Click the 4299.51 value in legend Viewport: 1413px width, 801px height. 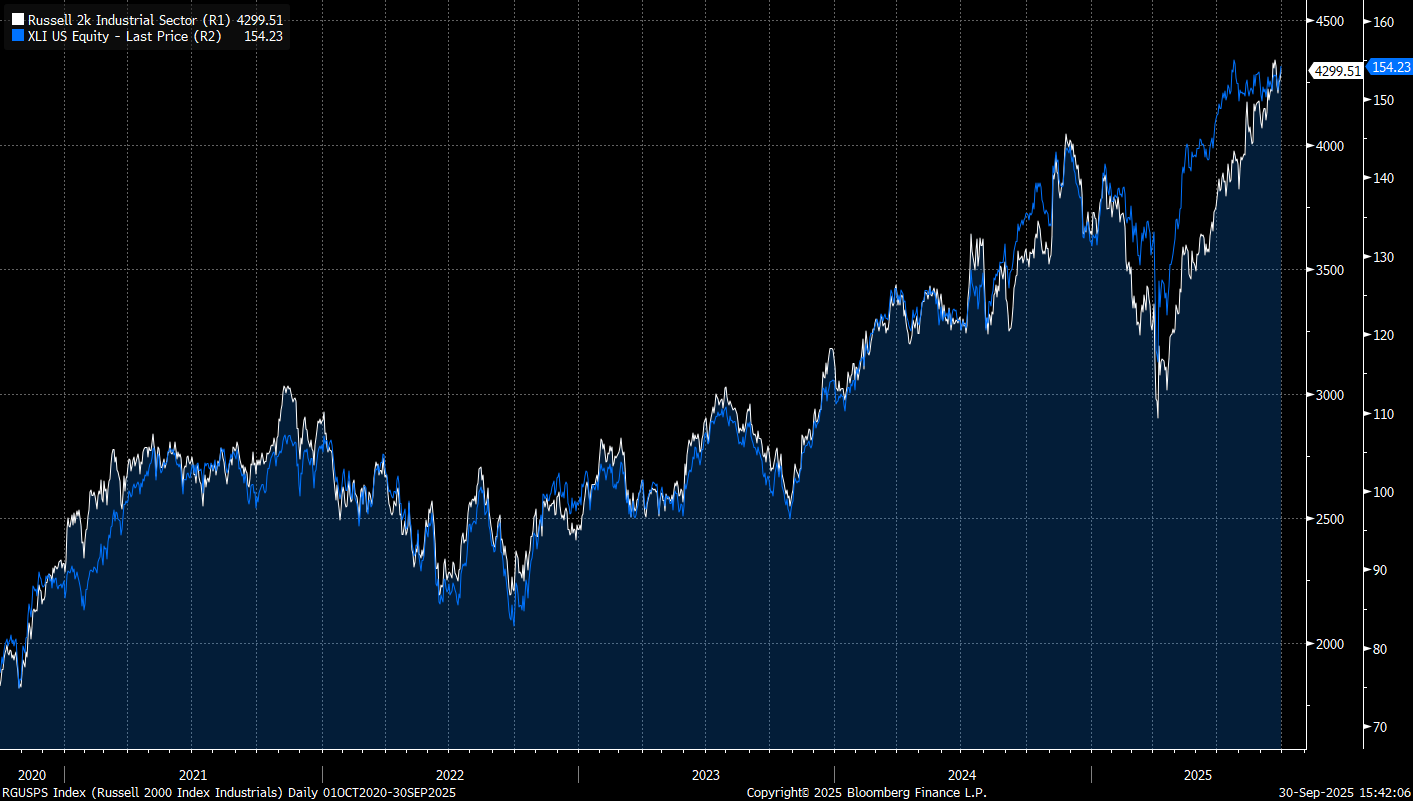click(x=260, y=19)
